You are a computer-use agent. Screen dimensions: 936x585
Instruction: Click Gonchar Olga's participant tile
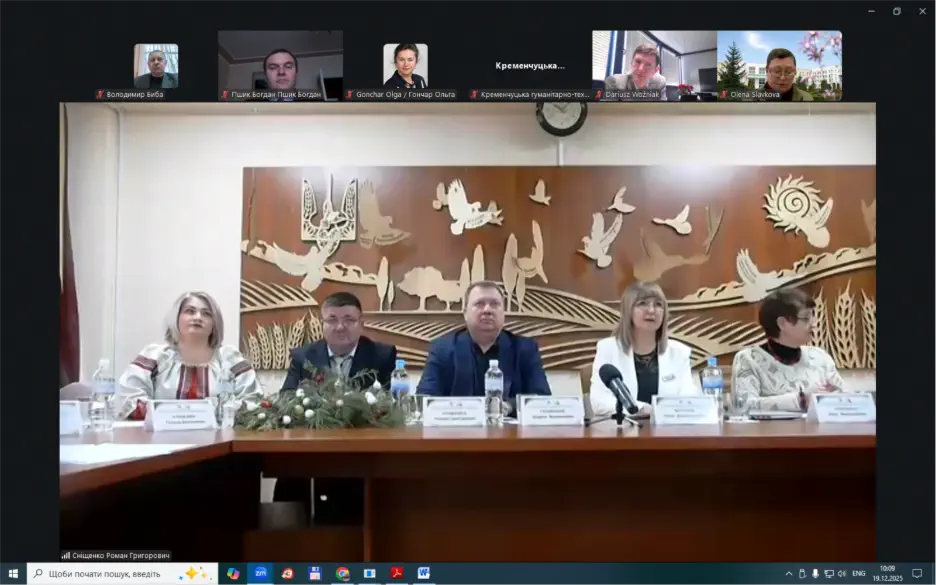(405, 66)
